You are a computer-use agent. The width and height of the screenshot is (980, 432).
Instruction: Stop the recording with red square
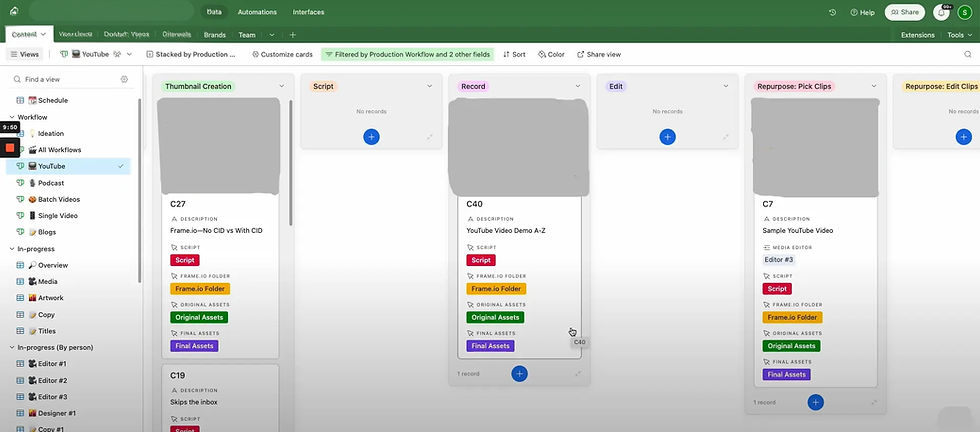click(x=10, y=147)
